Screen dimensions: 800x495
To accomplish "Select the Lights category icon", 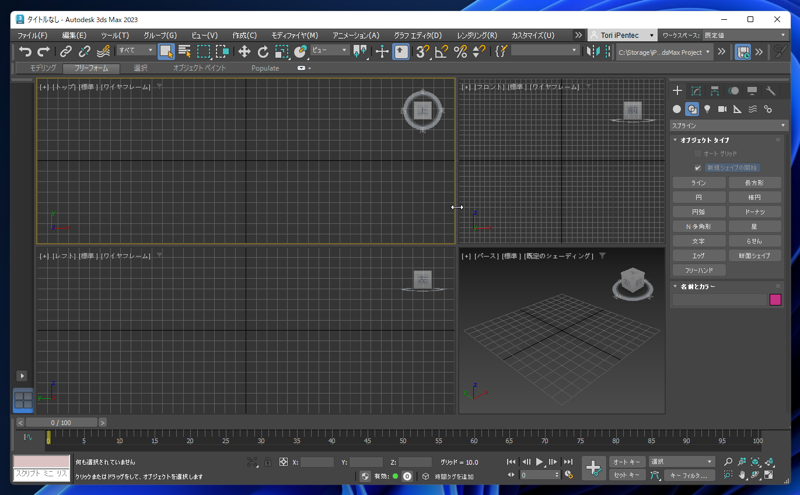I will [x=707, y=109].
